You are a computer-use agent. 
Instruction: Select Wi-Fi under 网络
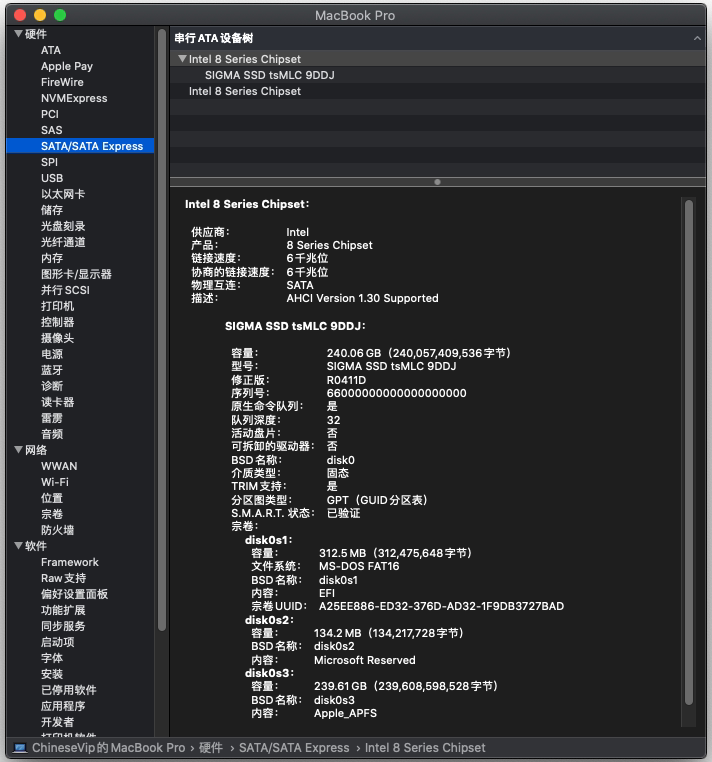point(55,482)
